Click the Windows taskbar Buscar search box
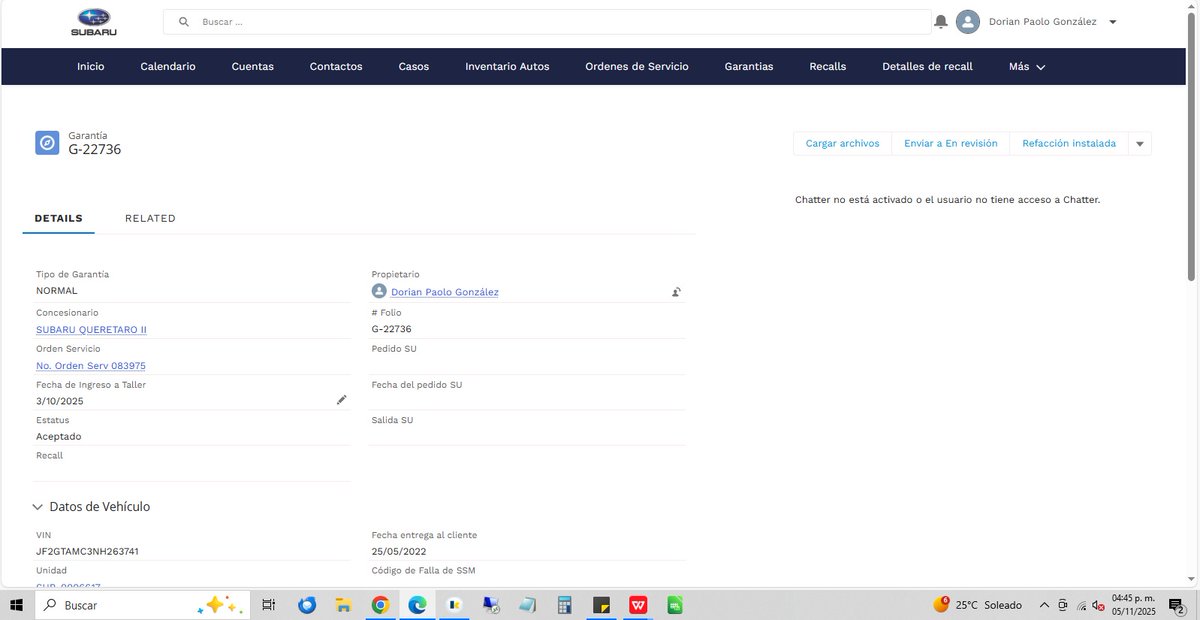The width and height of the screenshot is (1200, 620). 140,605
